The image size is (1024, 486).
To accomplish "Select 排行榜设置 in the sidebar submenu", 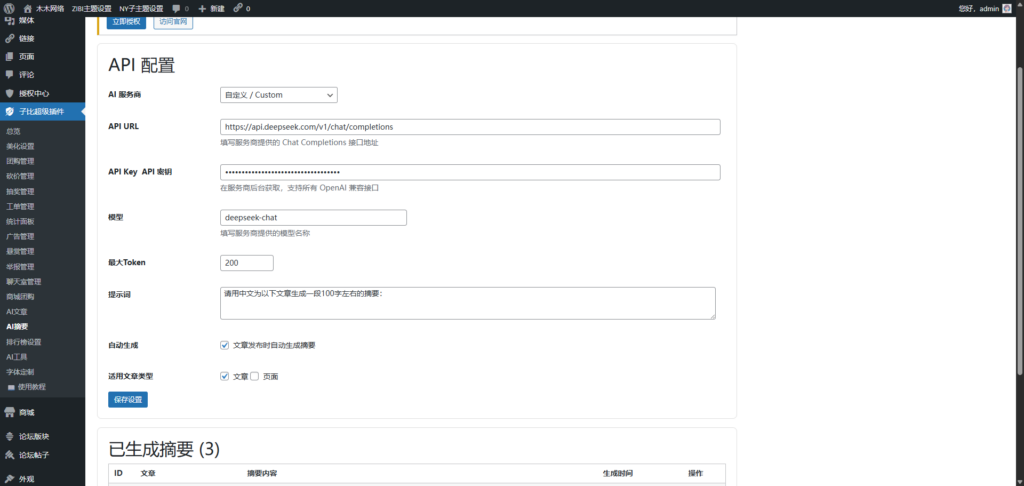I will click(23, 341).
